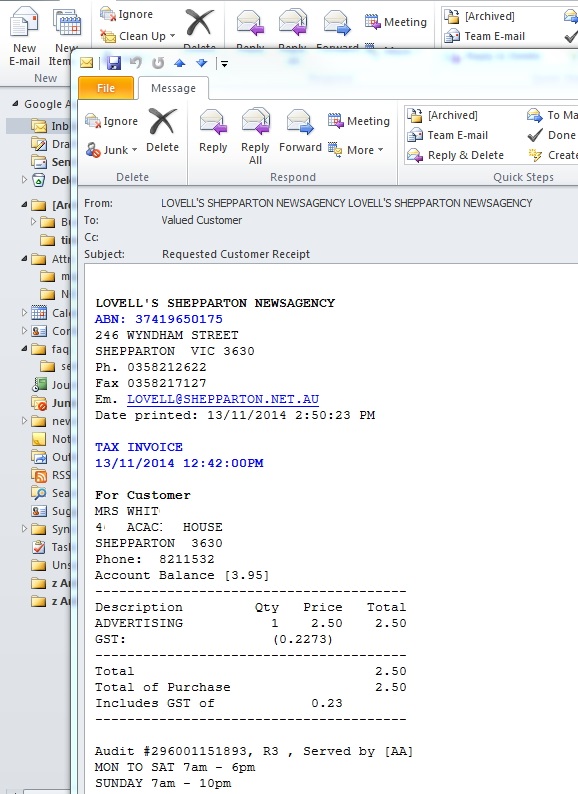Select the To Manager quick step
The image size is (578, 794).
[x=552, y=115]
